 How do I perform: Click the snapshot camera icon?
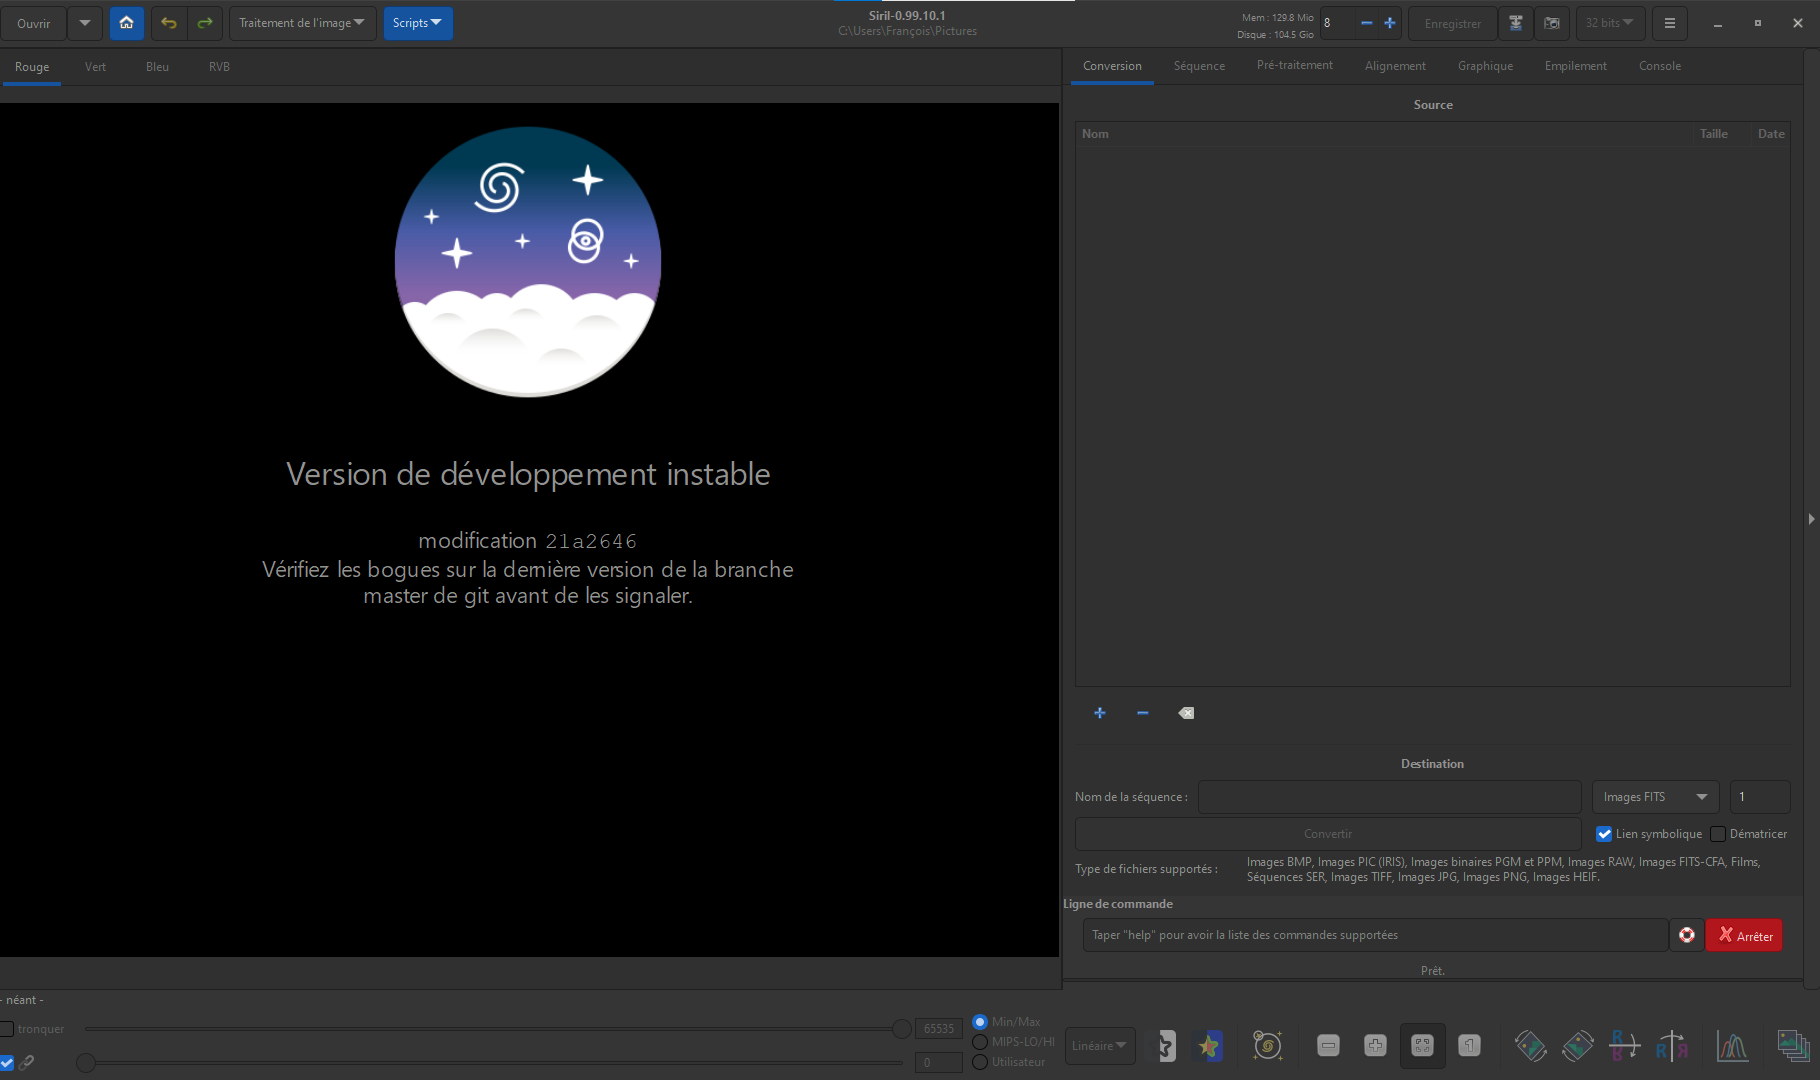pyautogui.click(x=1552, y=23)
